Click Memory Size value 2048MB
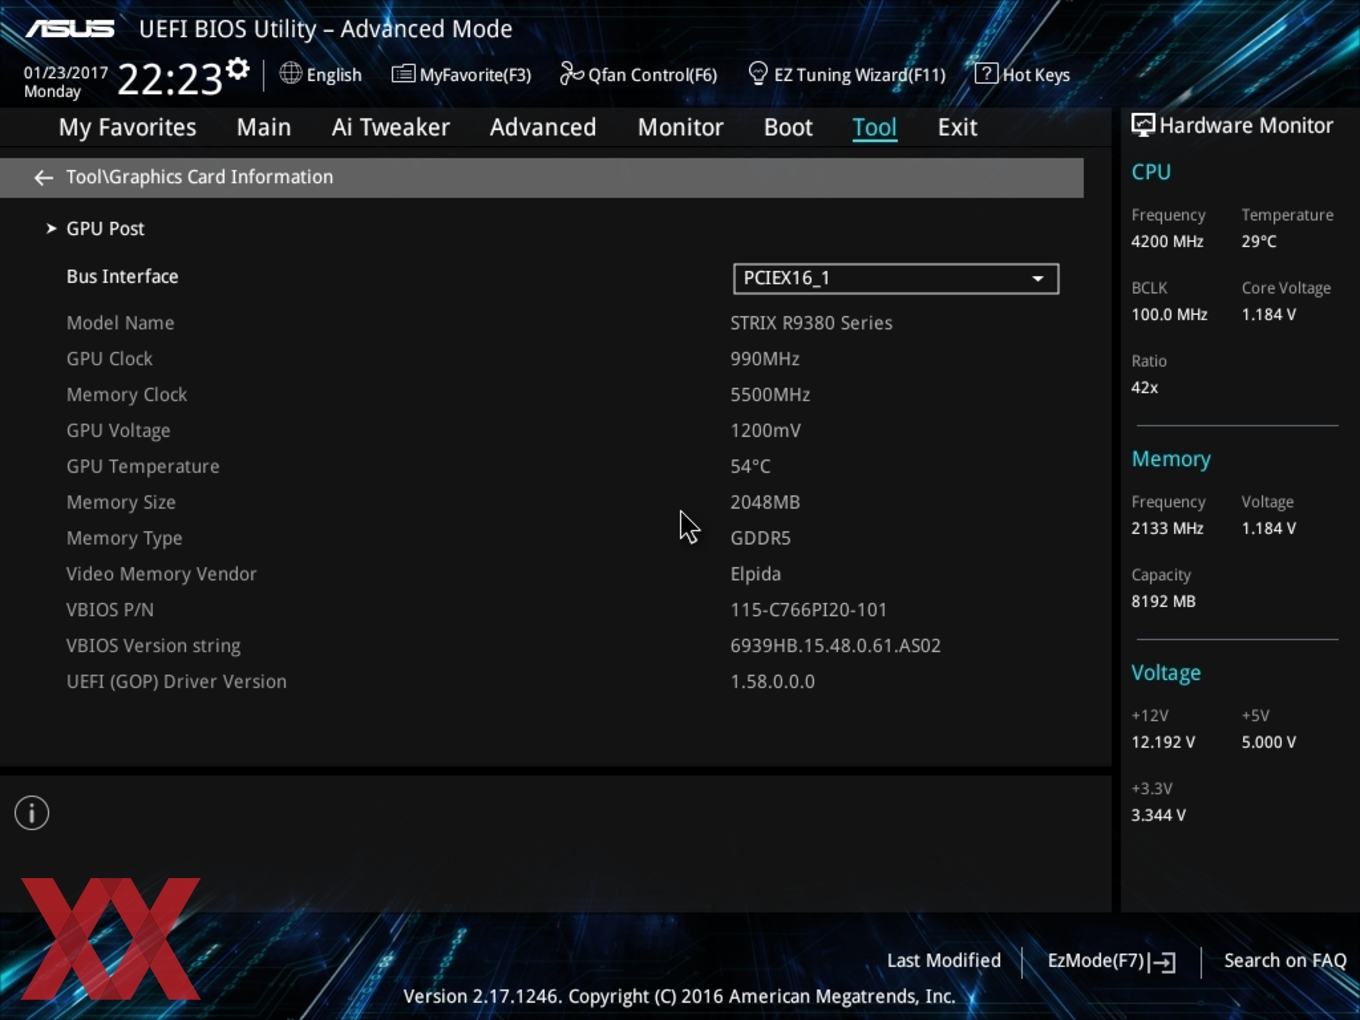This screenshot has width=1360, height=1020. coord(765,503)
